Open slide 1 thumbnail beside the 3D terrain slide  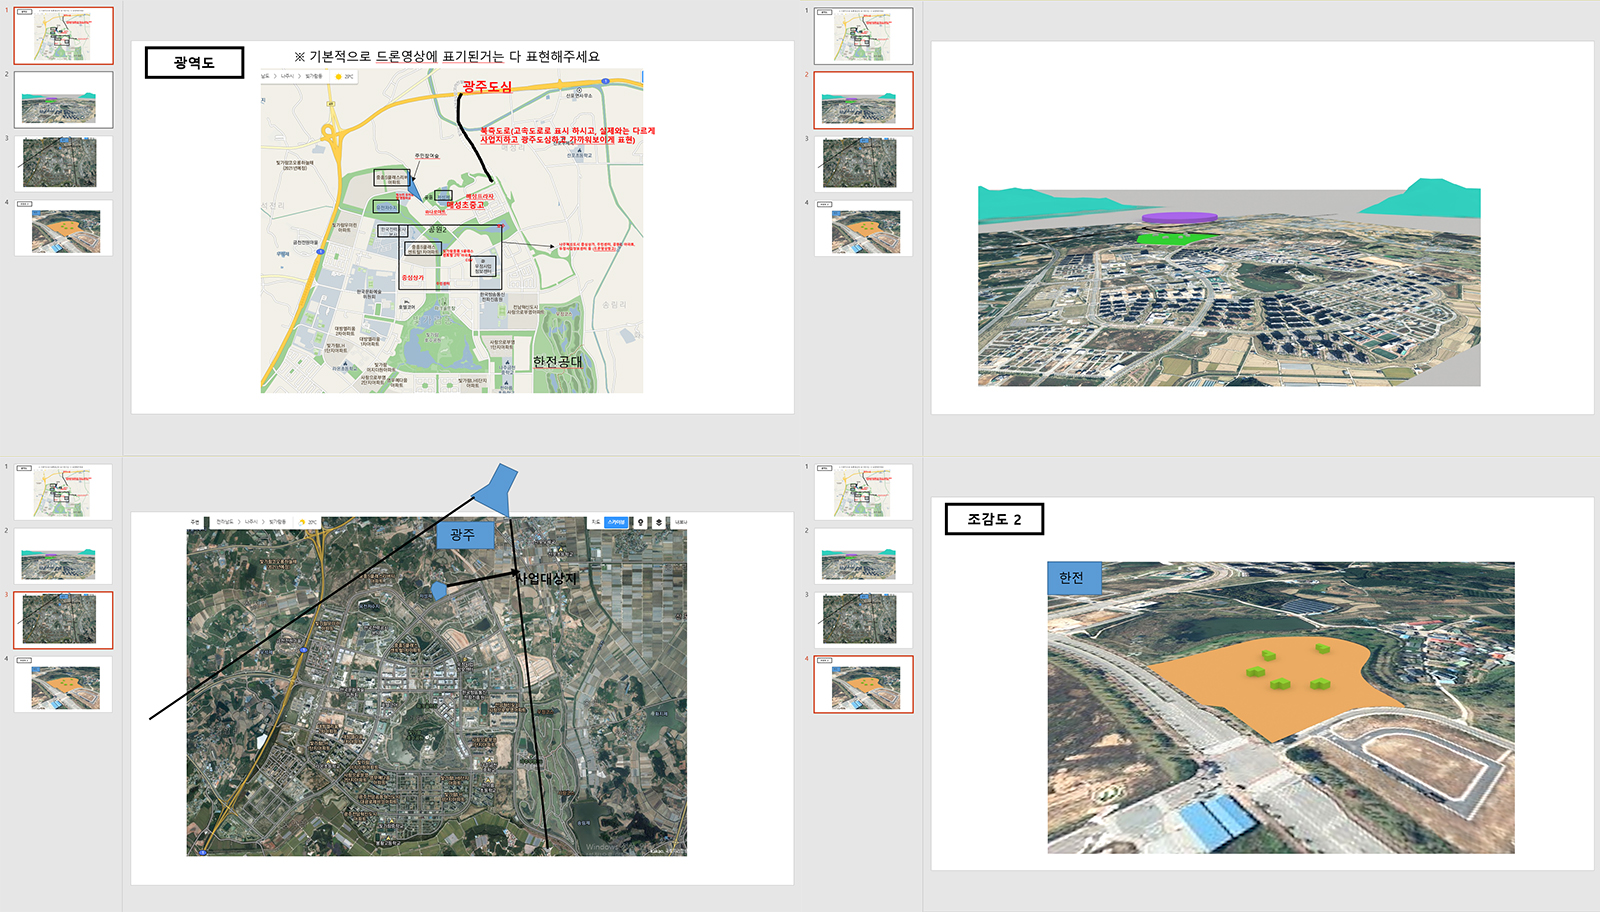(x=863, y=36)
